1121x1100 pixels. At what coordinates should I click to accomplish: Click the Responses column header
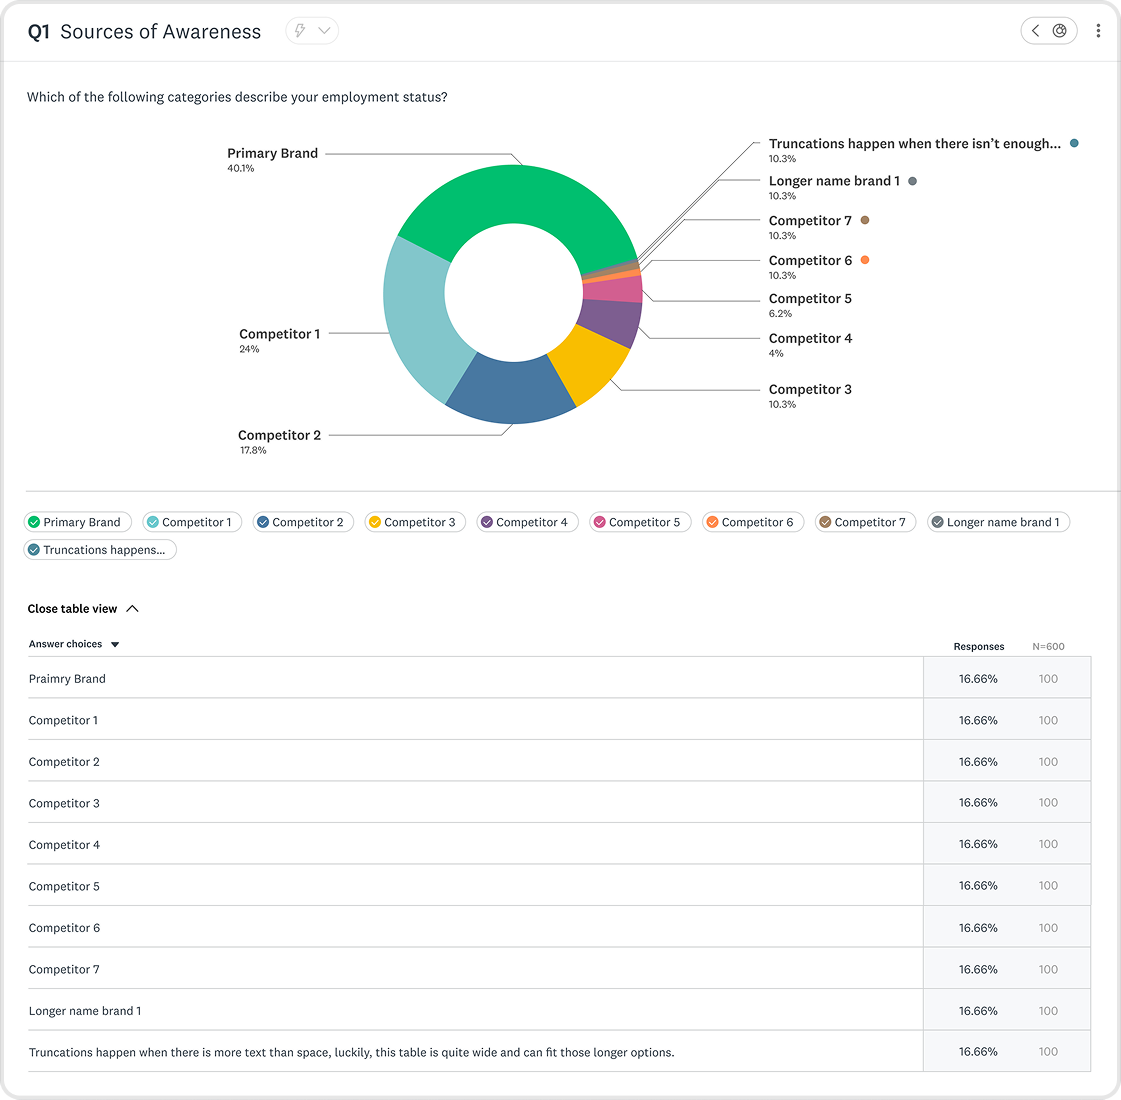(x=979, y=646)
